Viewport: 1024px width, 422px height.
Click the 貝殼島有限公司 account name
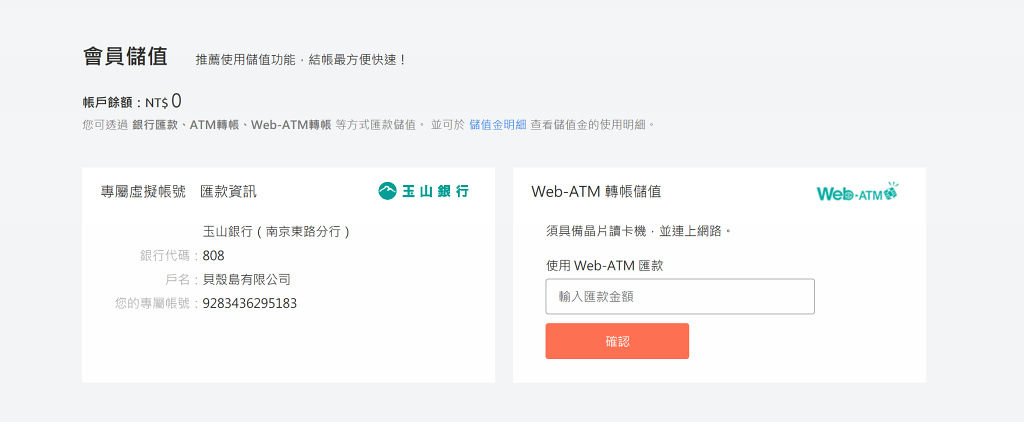point(246,280)
